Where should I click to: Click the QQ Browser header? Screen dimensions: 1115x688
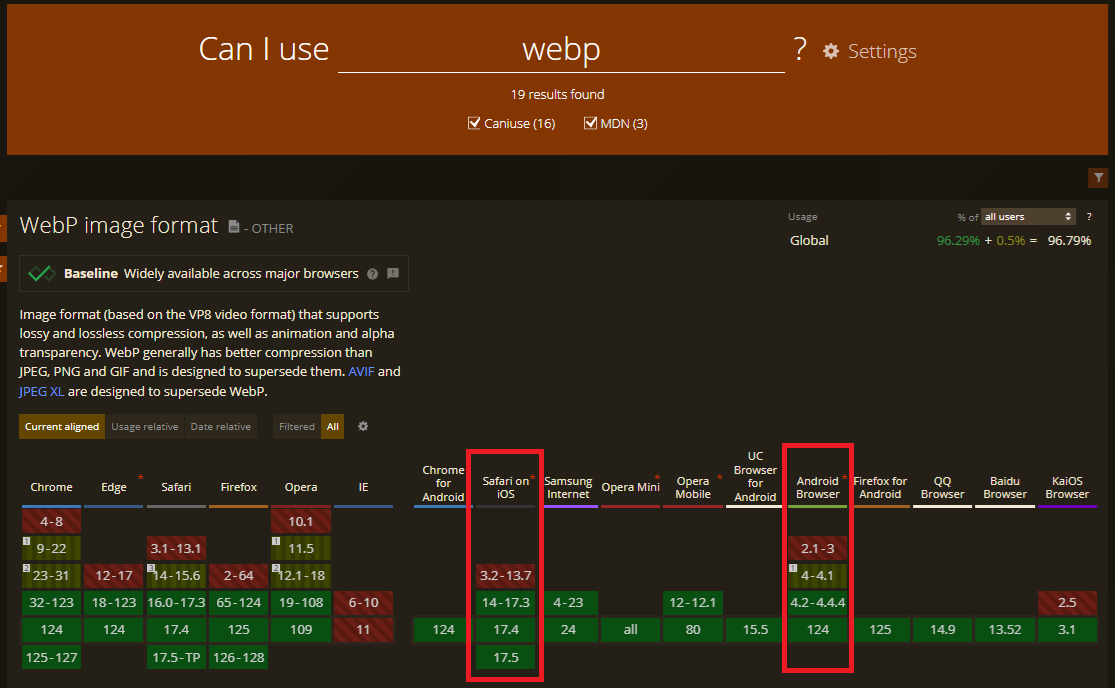point(942,488)
